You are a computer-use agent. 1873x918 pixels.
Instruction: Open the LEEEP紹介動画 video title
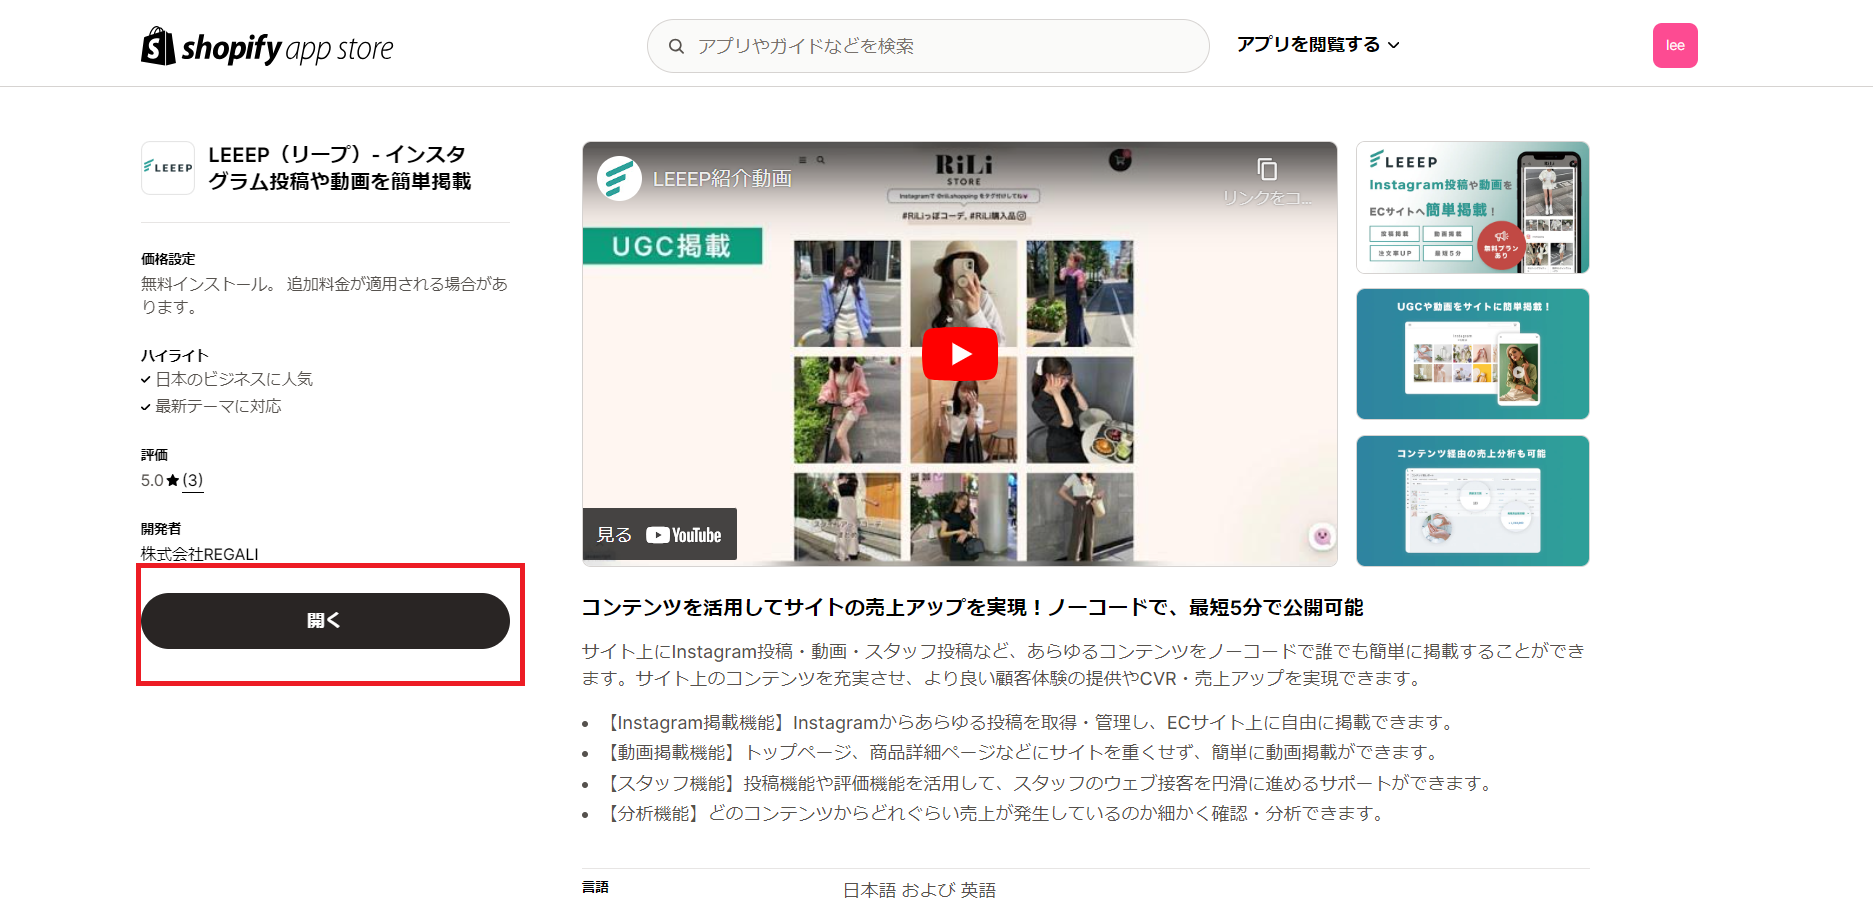click(722, 179)
